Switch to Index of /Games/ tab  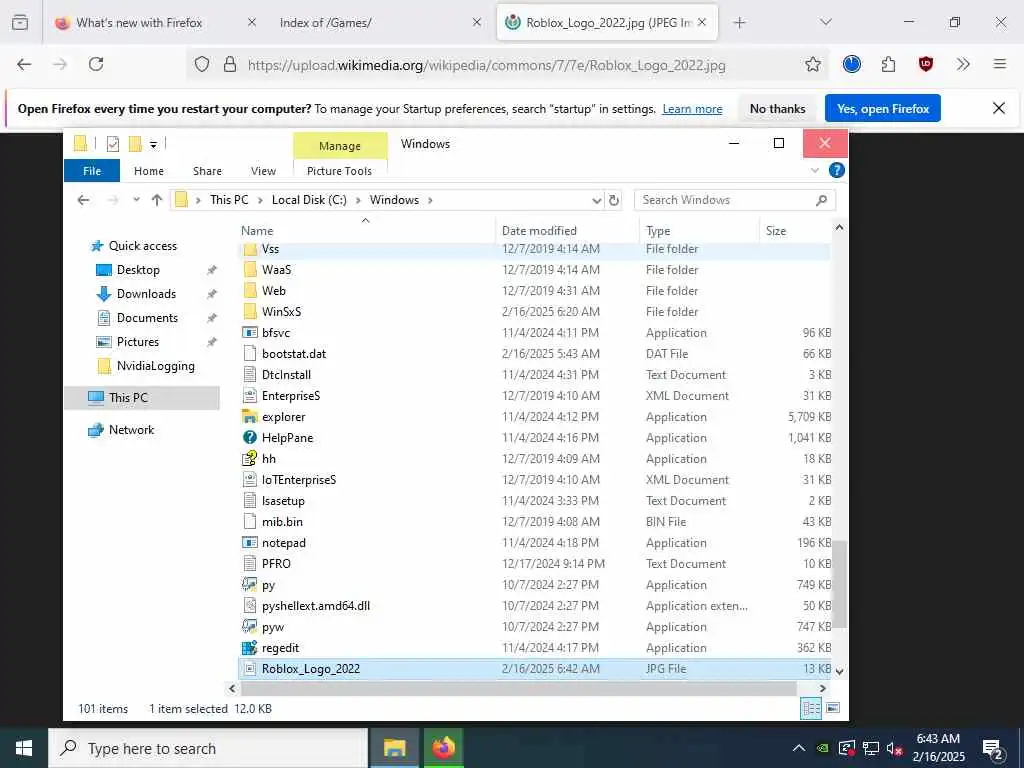tap(325, 23)
